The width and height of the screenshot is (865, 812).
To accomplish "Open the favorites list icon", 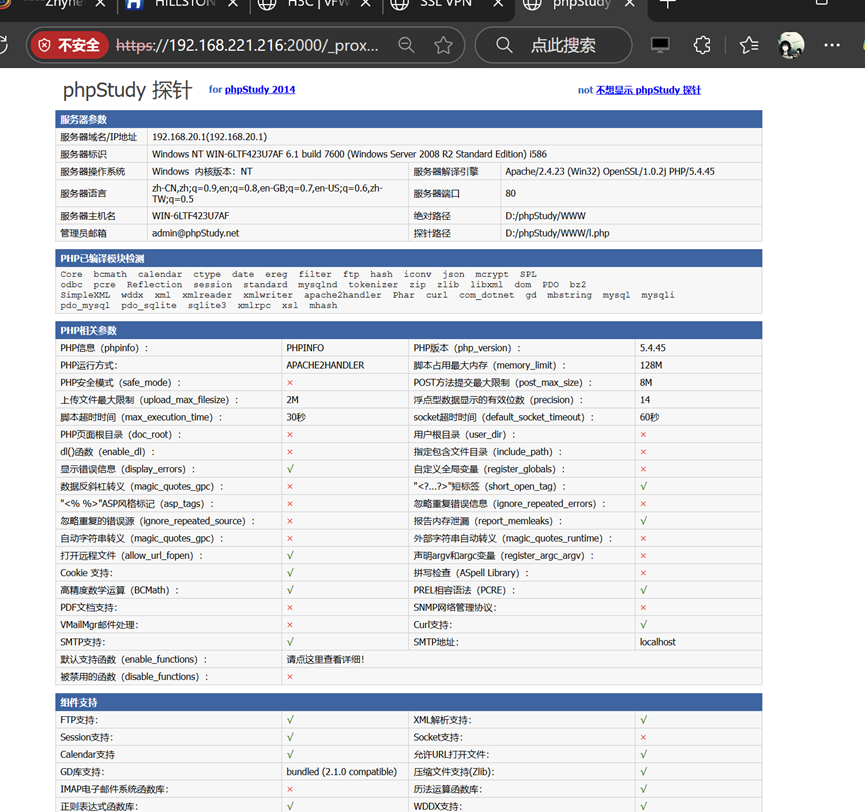I will (x=749, y=45).
